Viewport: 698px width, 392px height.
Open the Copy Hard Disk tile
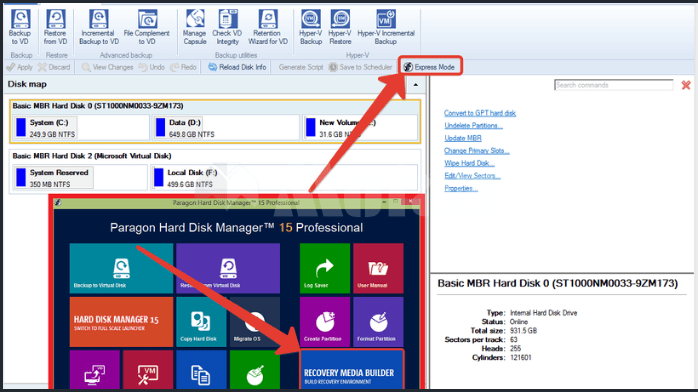201,322
